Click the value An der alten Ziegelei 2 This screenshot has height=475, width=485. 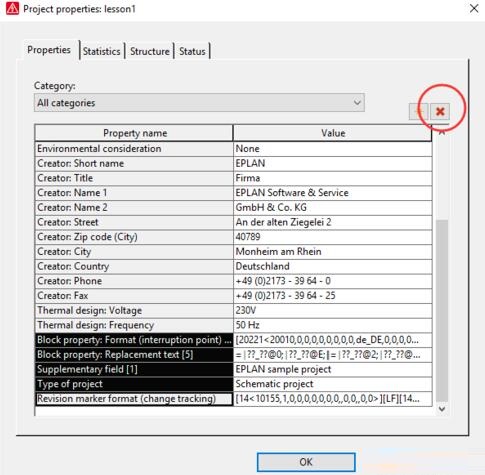click(x=332, y=222)
